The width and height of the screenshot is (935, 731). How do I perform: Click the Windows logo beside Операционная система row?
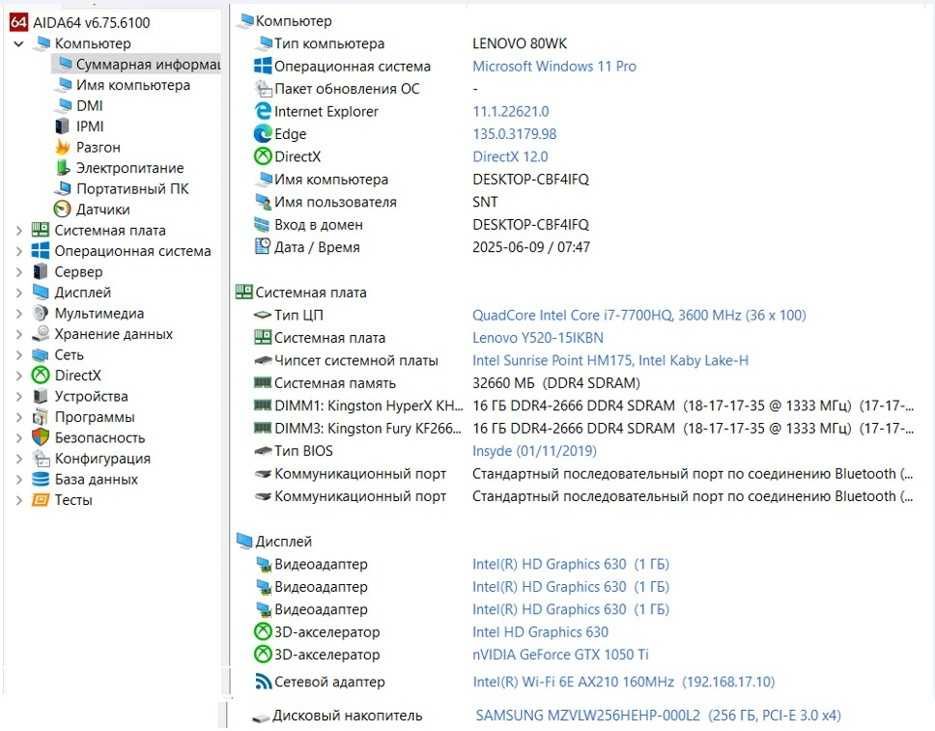click(263, 66)
